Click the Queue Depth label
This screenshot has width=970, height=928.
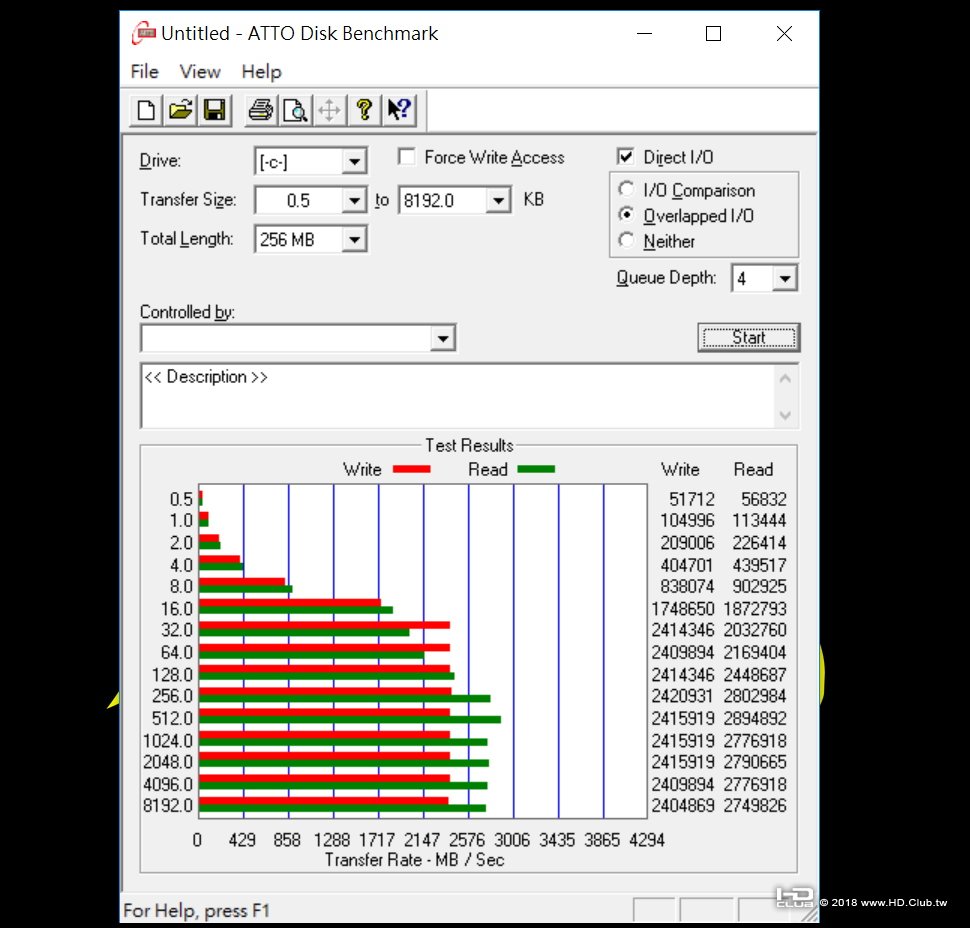tap(666, 278)
